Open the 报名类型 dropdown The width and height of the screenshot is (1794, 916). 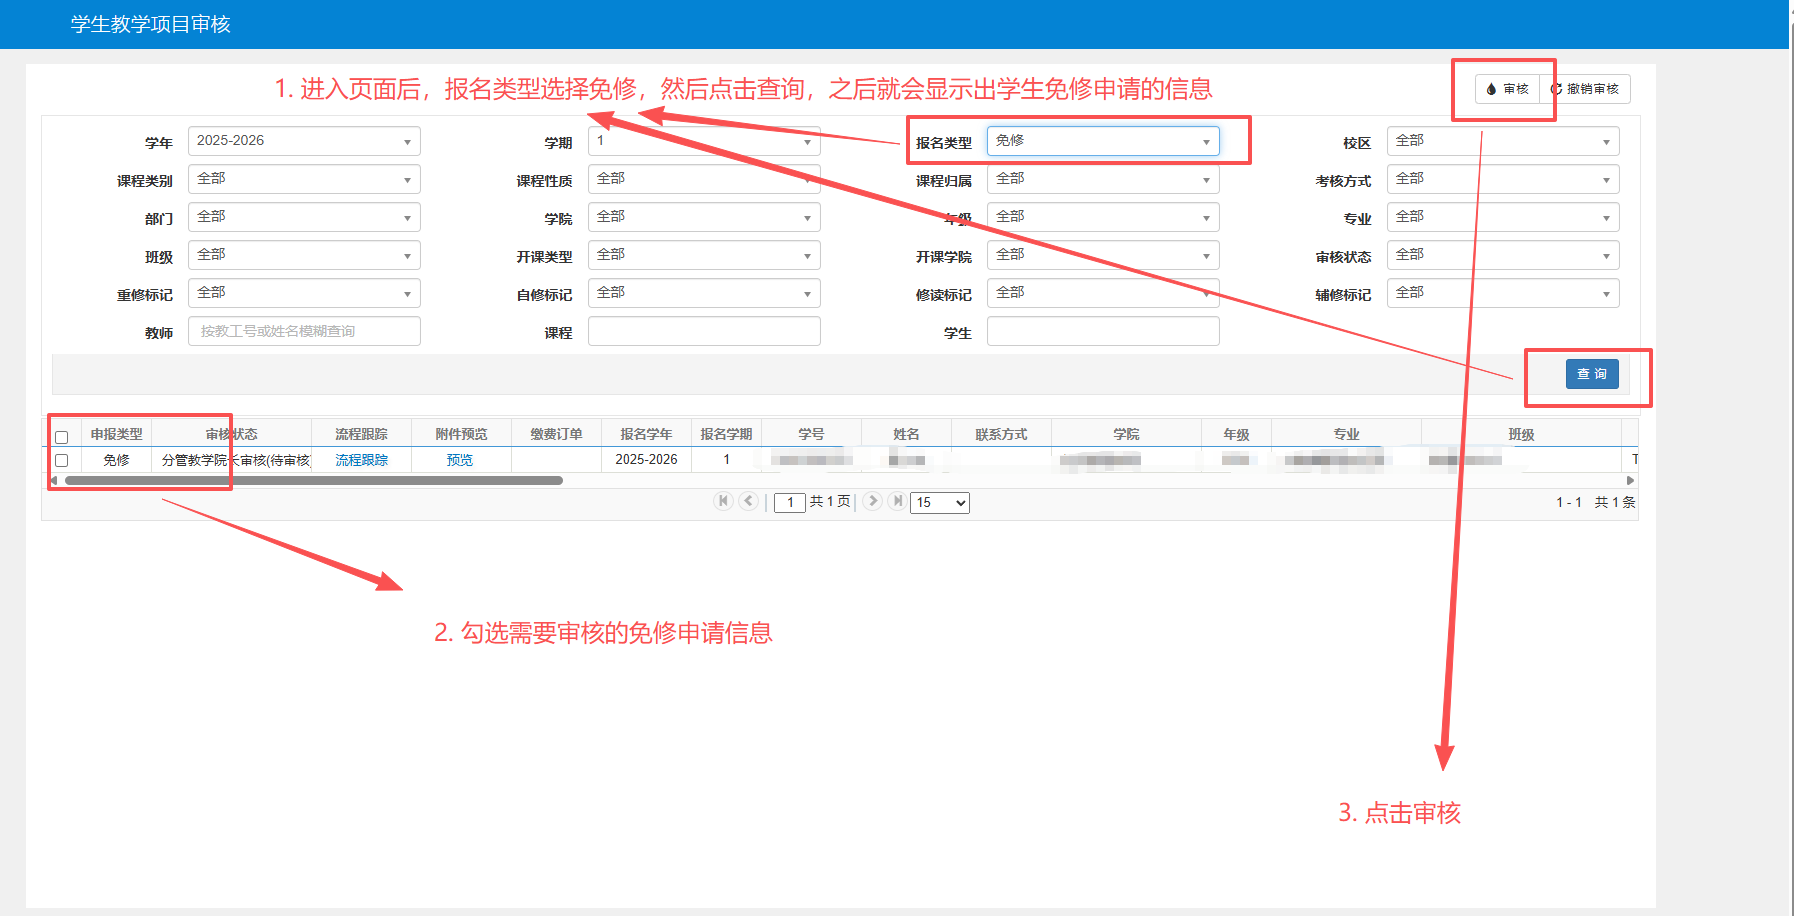[x=1102, y=141]
